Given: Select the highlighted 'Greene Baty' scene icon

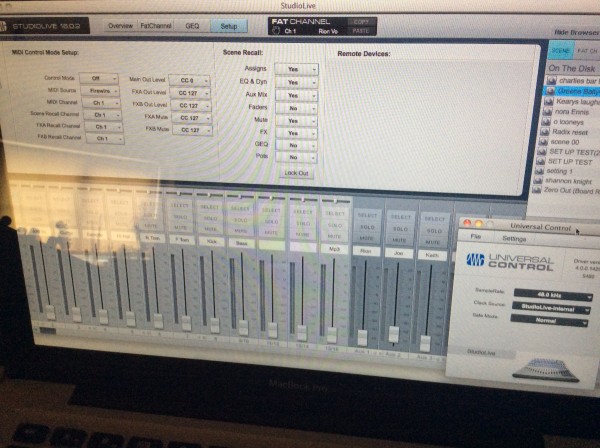Looking at the screenshot, I should pos(550,91).
